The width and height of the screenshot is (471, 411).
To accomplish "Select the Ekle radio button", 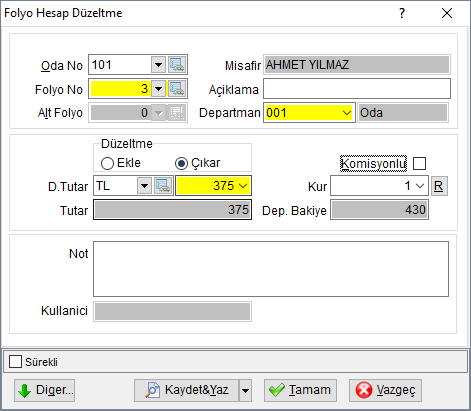I will [107, 163].
